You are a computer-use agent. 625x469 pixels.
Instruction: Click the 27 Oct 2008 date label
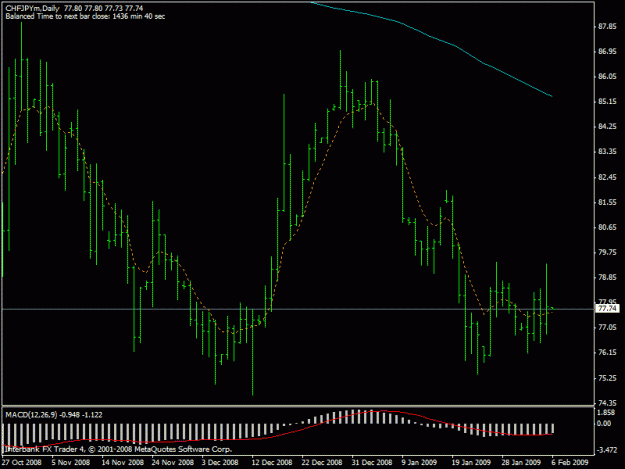21,463
